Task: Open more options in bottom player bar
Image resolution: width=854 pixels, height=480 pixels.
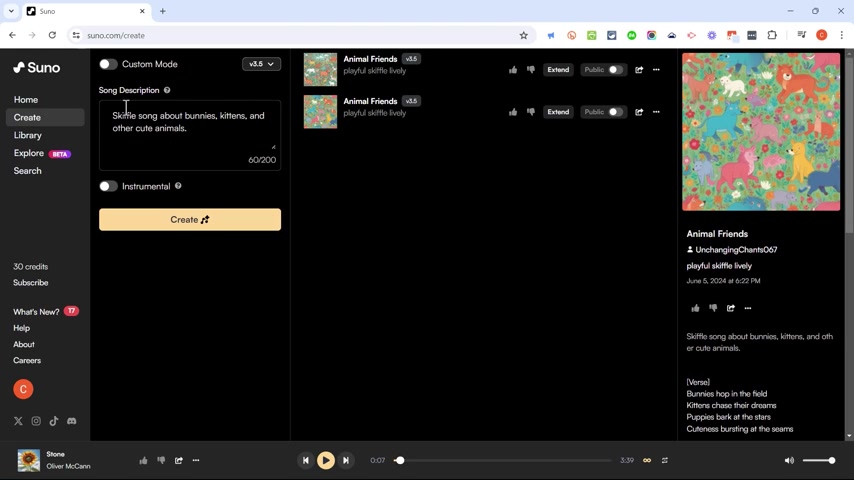Action: coord(196,460)
